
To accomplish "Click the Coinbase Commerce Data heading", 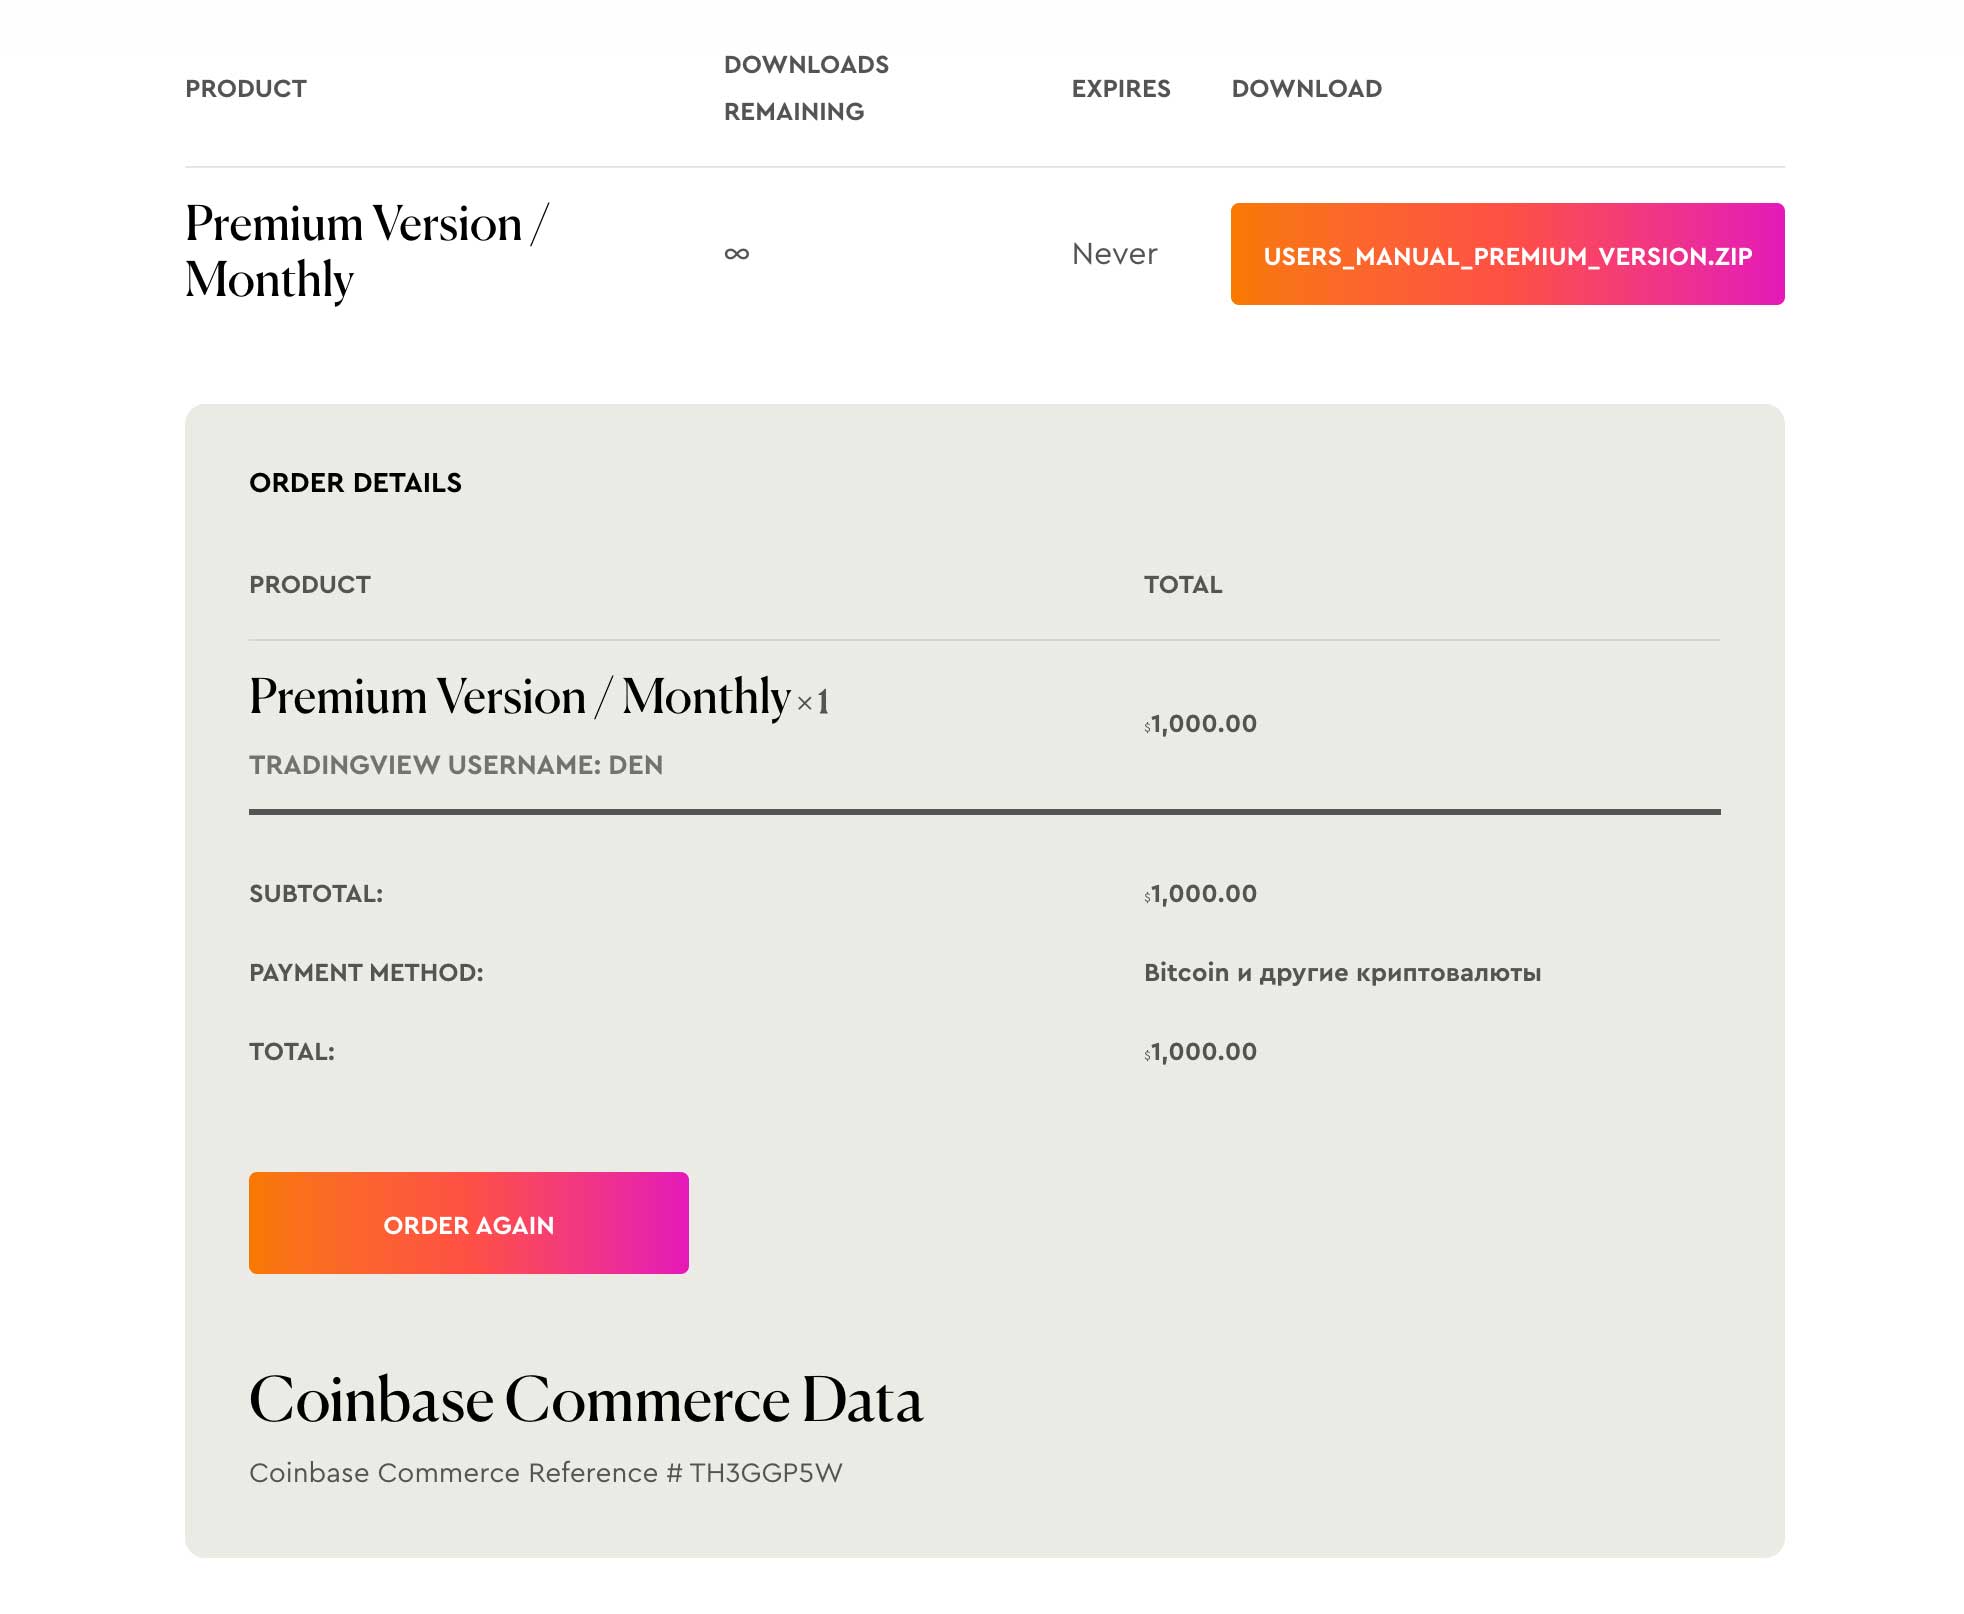I will [x=585, y=1400].
